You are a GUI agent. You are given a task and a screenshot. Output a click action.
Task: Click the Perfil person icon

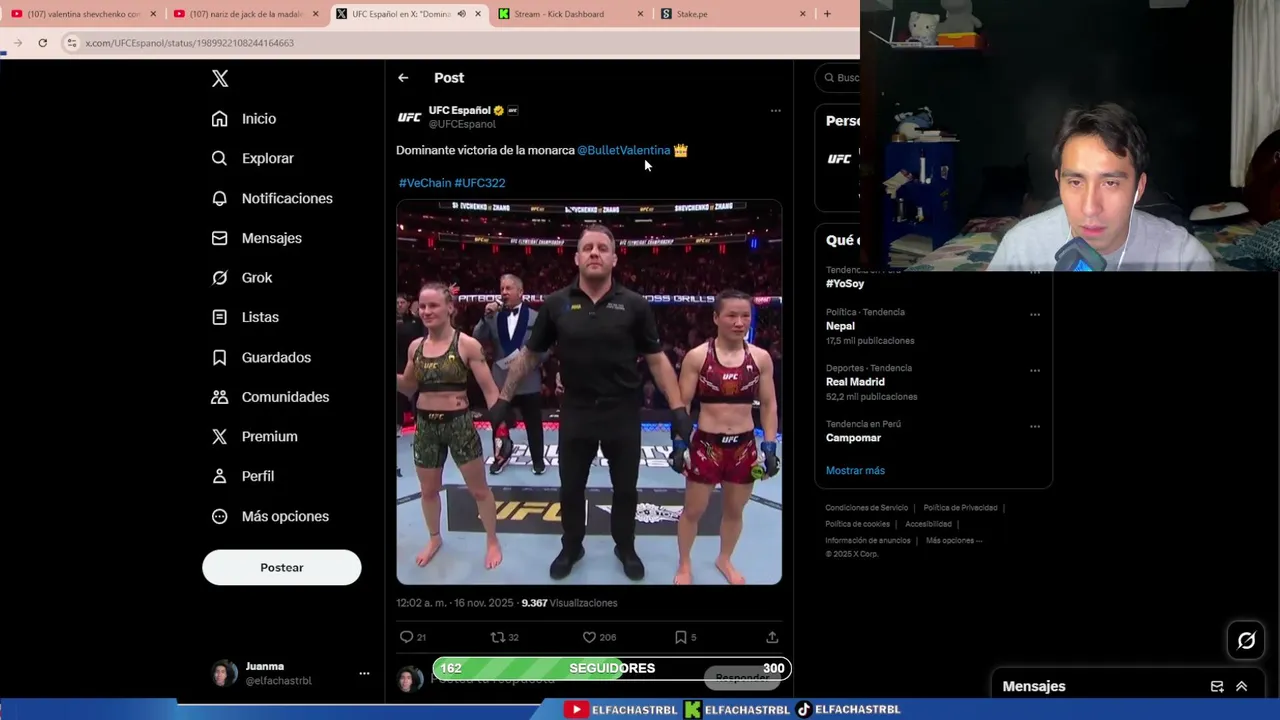click(220, 476)
